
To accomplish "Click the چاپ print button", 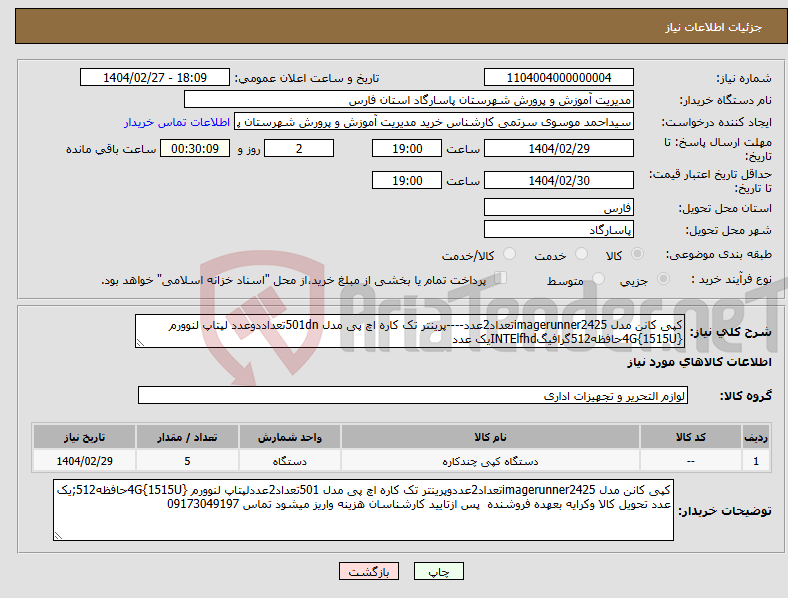I will [438, 571].
